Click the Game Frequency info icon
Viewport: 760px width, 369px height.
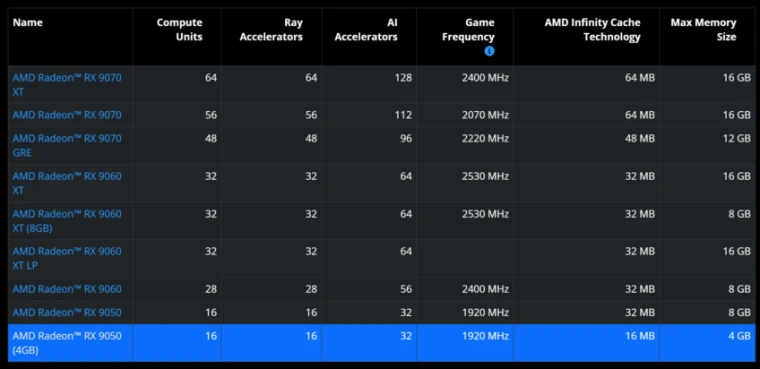(x=489, y=51)
